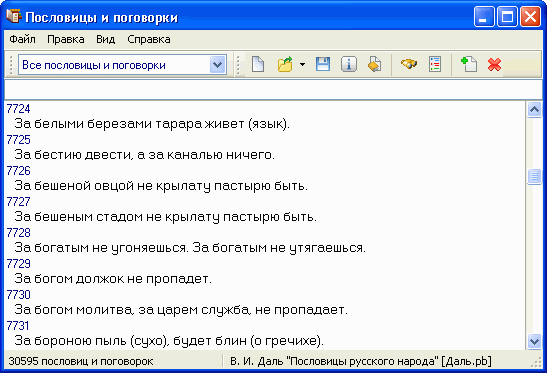Select proverb number 7731

pos(18,326)
